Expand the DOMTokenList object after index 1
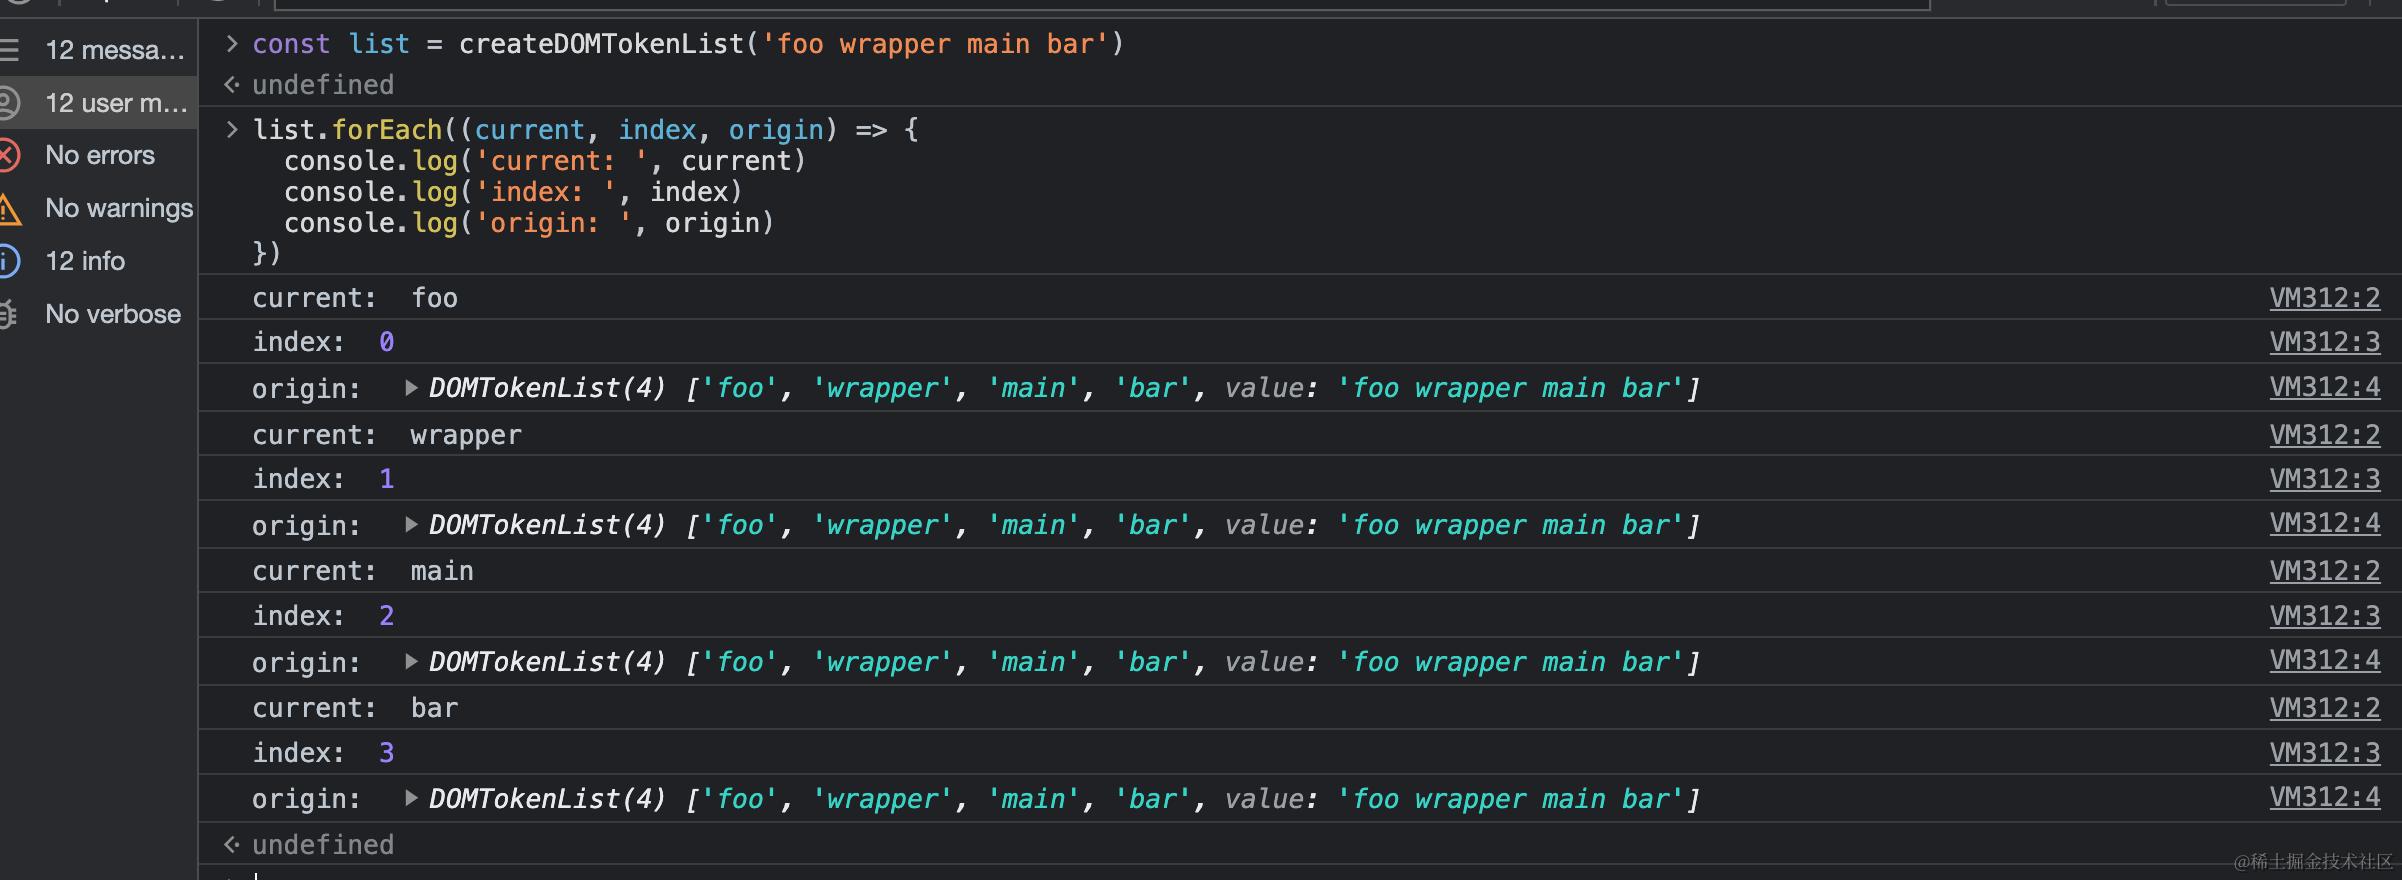The width and height of the screenshot is (2402, 880). [410, 525]
